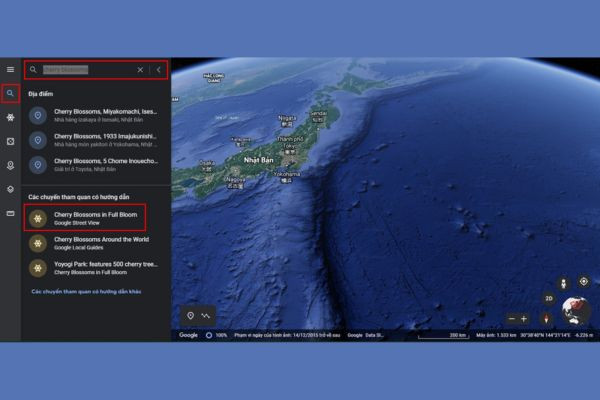This screenshot has width=600, height=400.
Task: Click the Yoyogi Park tour wheel icon
Action: [38, 268]
